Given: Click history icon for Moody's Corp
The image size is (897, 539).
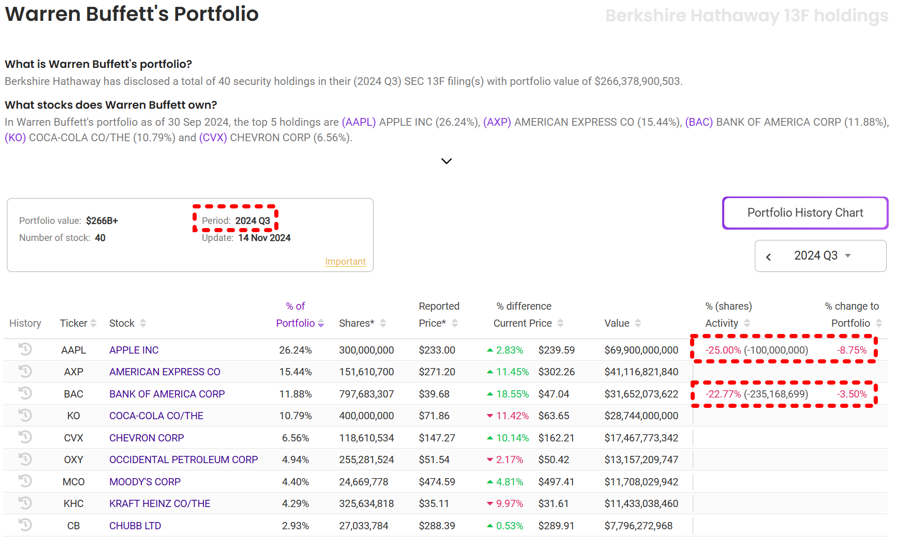Looking at the screenshot, I should click(x=25, y=482).
